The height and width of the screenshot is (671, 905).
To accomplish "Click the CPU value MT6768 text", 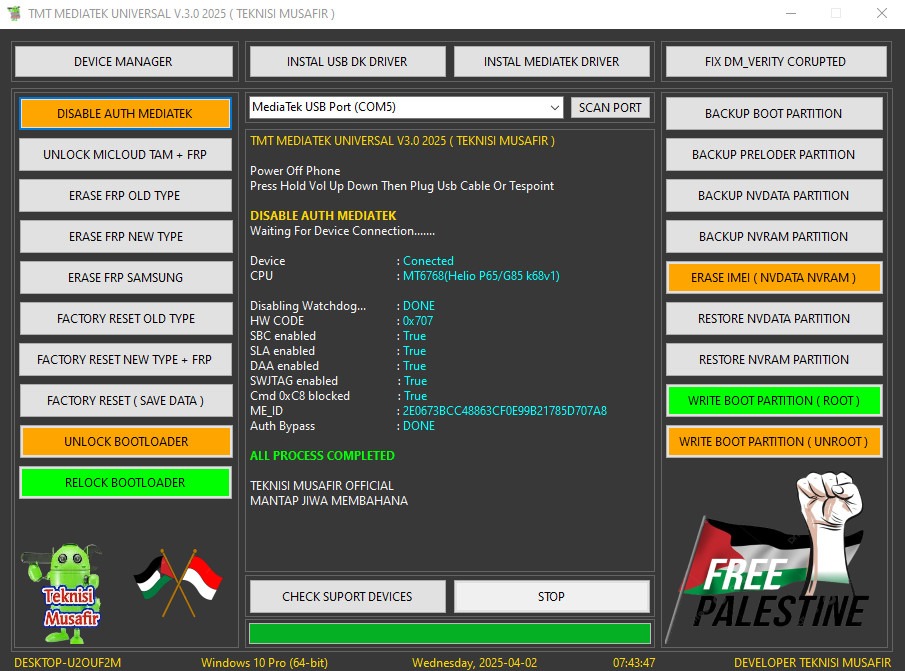I will pos(481,276).
